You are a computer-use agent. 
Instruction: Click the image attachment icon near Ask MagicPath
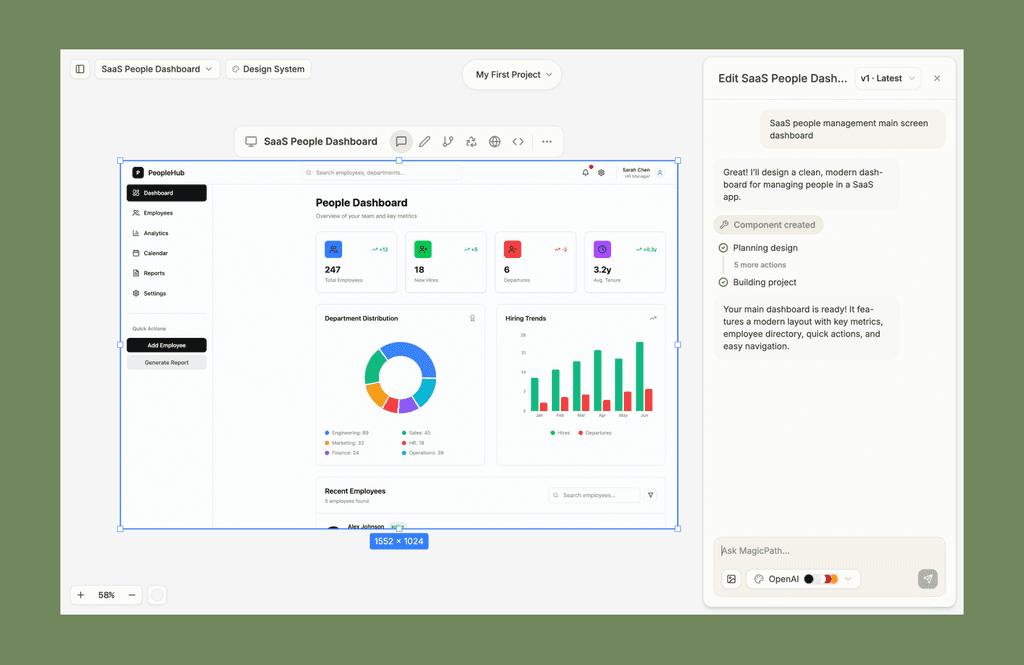point(731,578)
